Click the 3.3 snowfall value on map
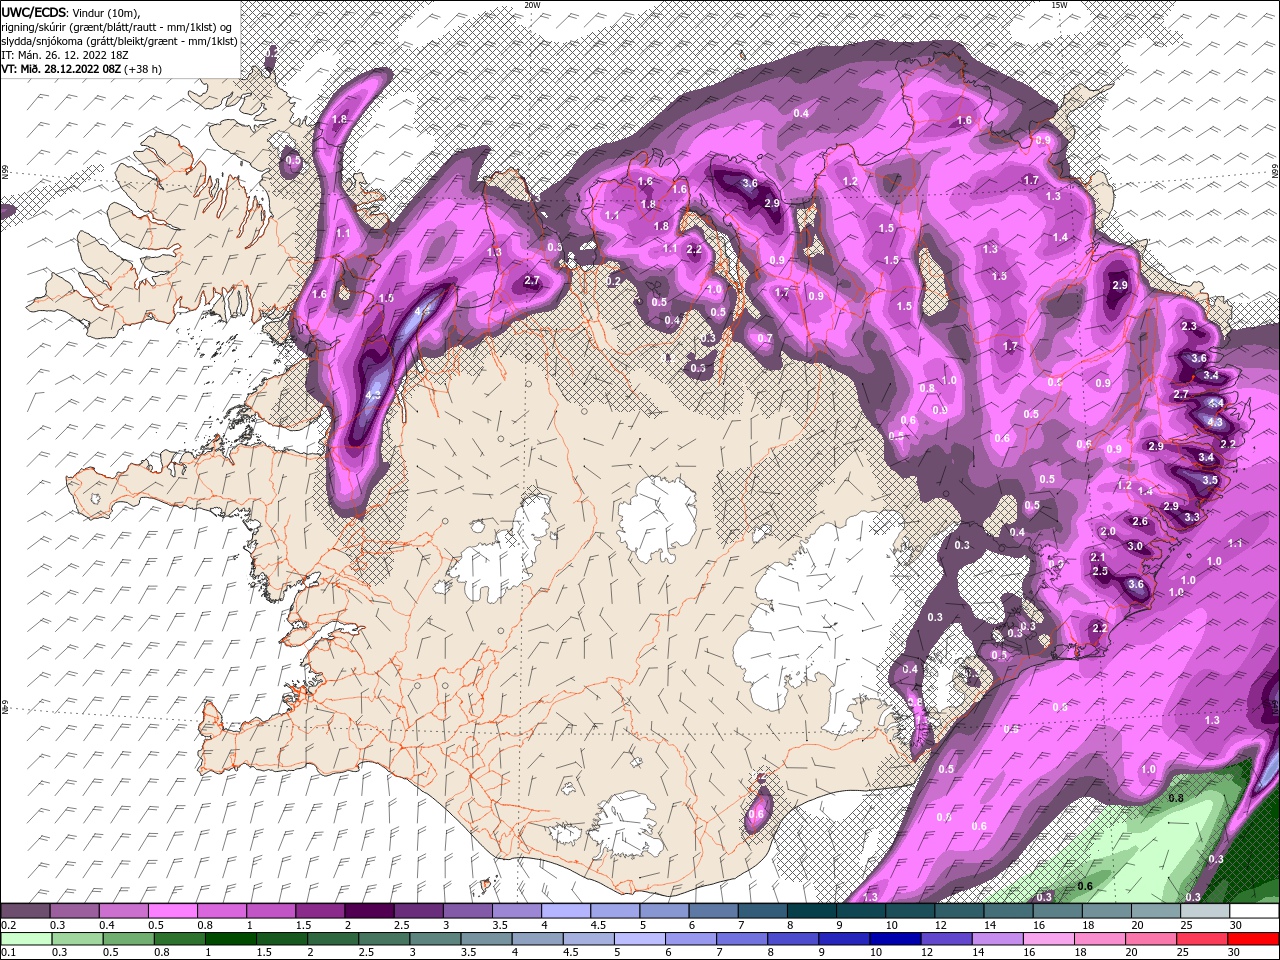1280x960 pixels. (x=1191, y=517)
